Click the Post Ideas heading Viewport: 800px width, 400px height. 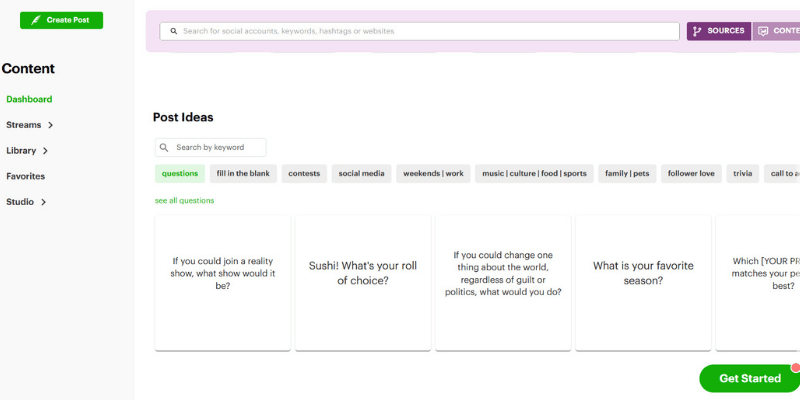[183, 117]
